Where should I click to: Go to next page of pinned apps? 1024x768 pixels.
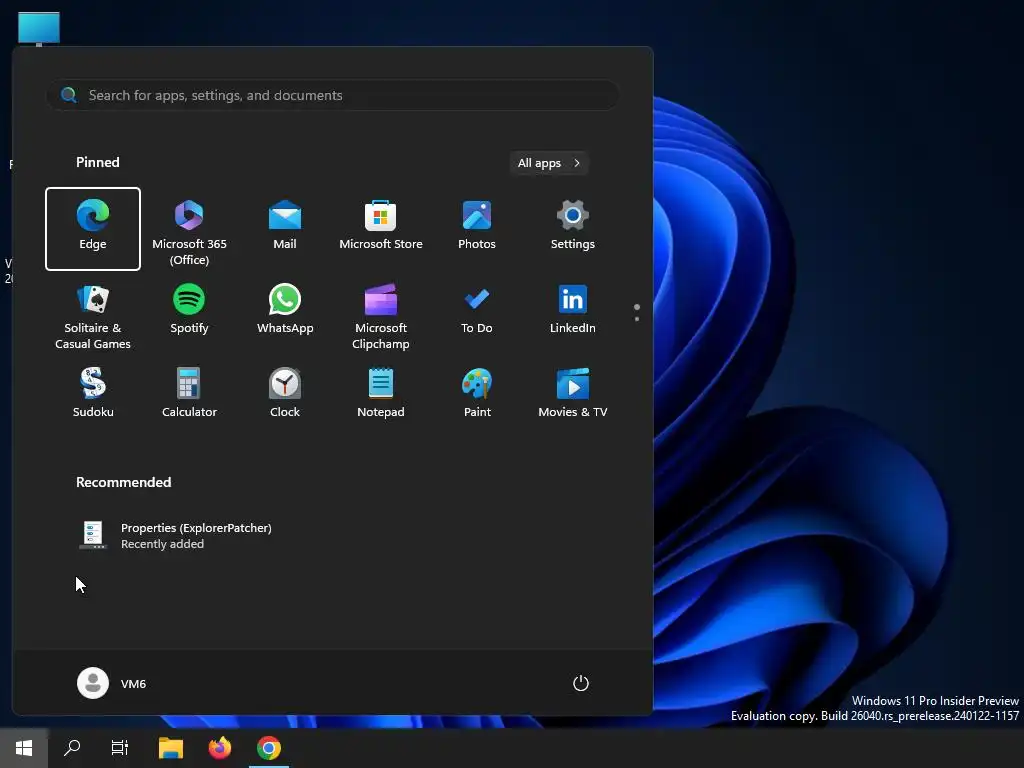click(637, 319)
